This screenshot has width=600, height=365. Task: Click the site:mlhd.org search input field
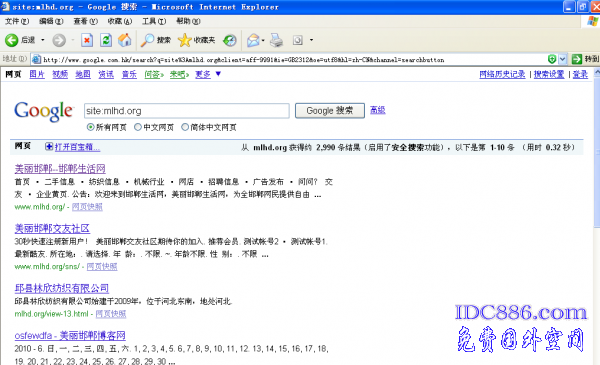point(187,111)
